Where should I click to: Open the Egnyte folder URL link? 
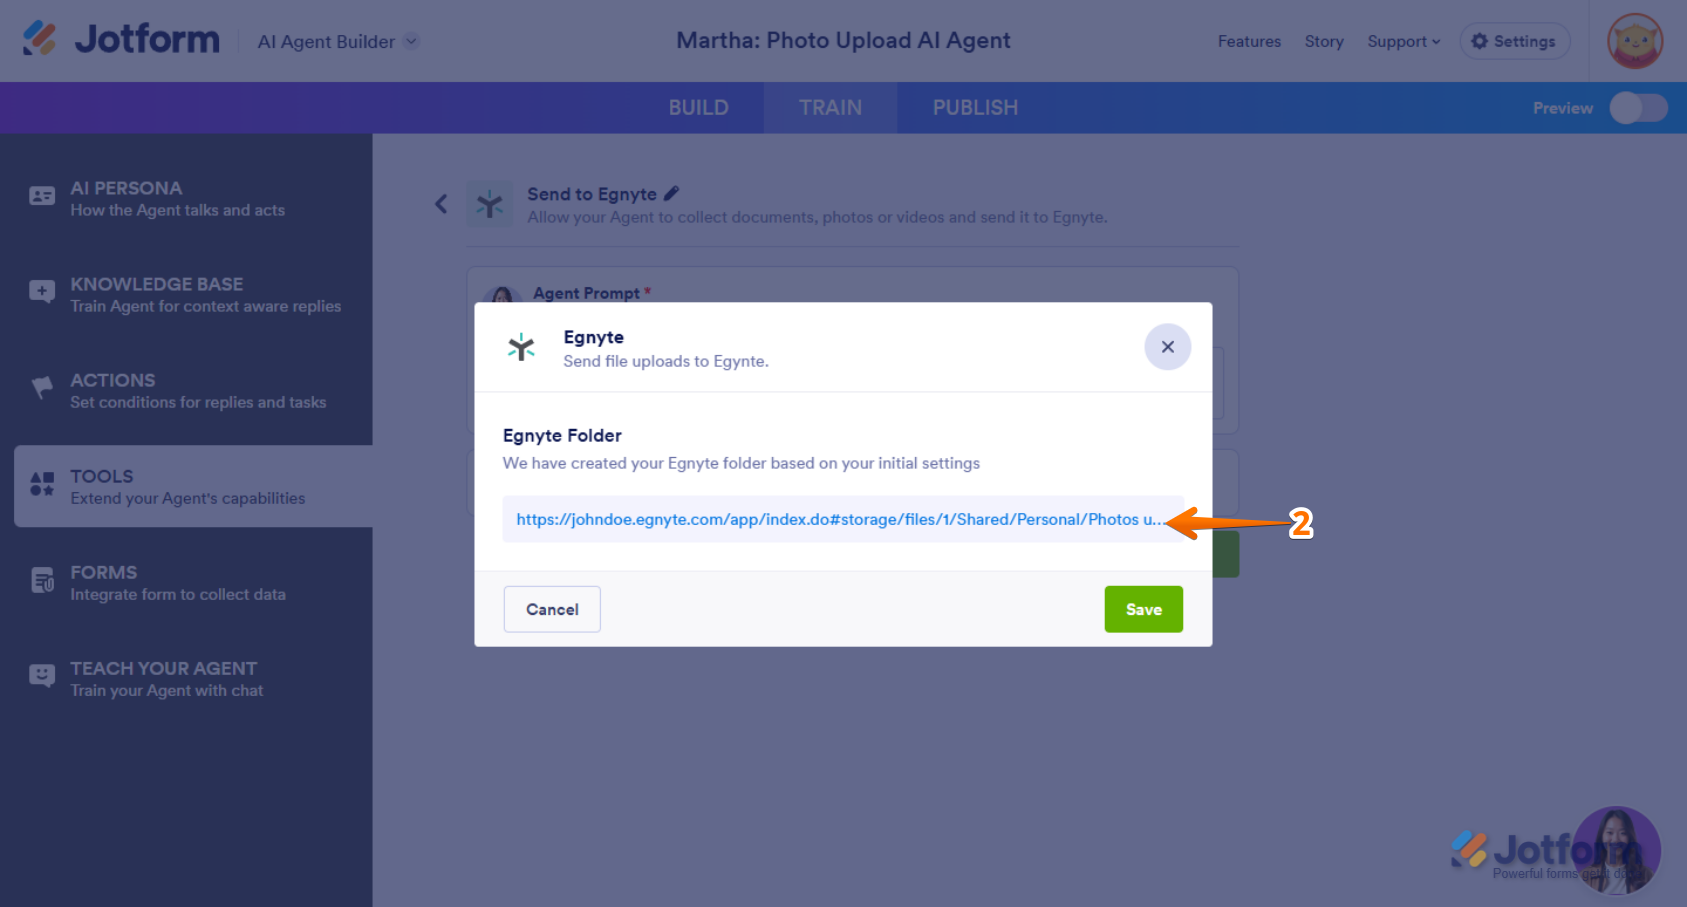838,519
